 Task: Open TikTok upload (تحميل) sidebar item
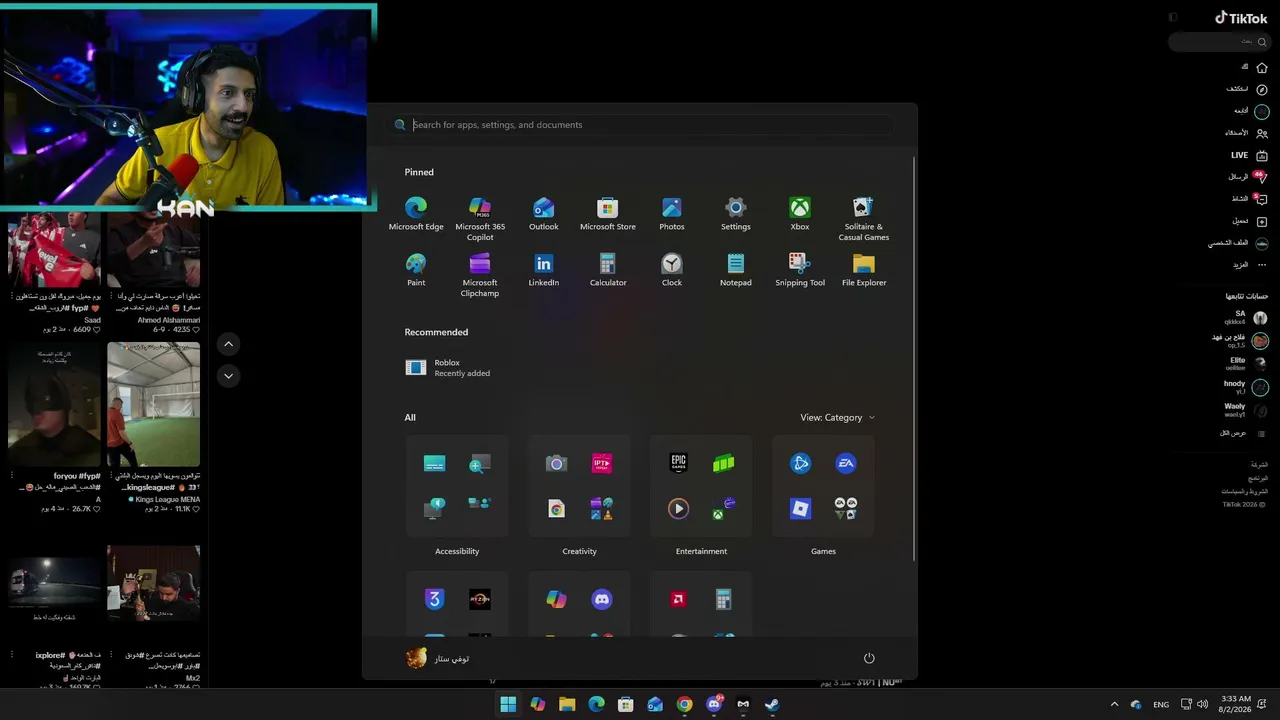coord(1249,221)
